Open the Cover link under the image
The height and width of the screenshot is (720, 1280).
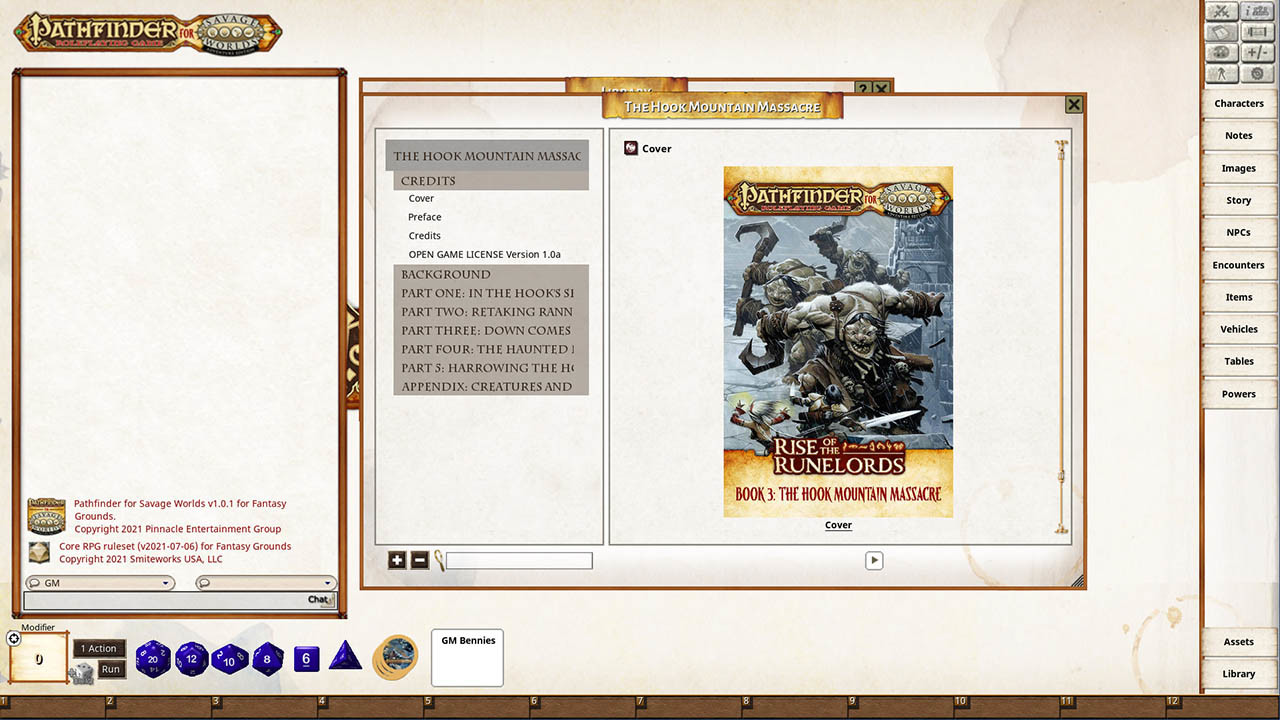(x=838, y=524)
